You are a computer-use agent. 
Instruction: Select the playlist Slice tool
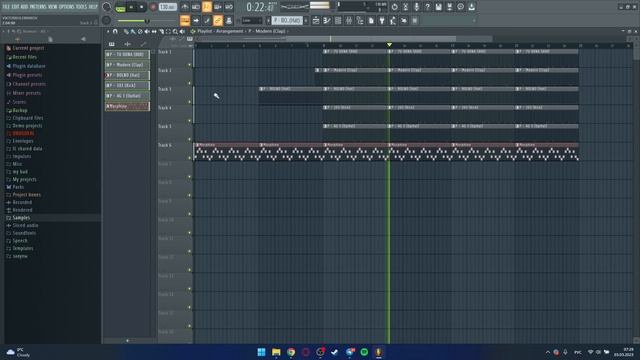[x=161, y=31]
